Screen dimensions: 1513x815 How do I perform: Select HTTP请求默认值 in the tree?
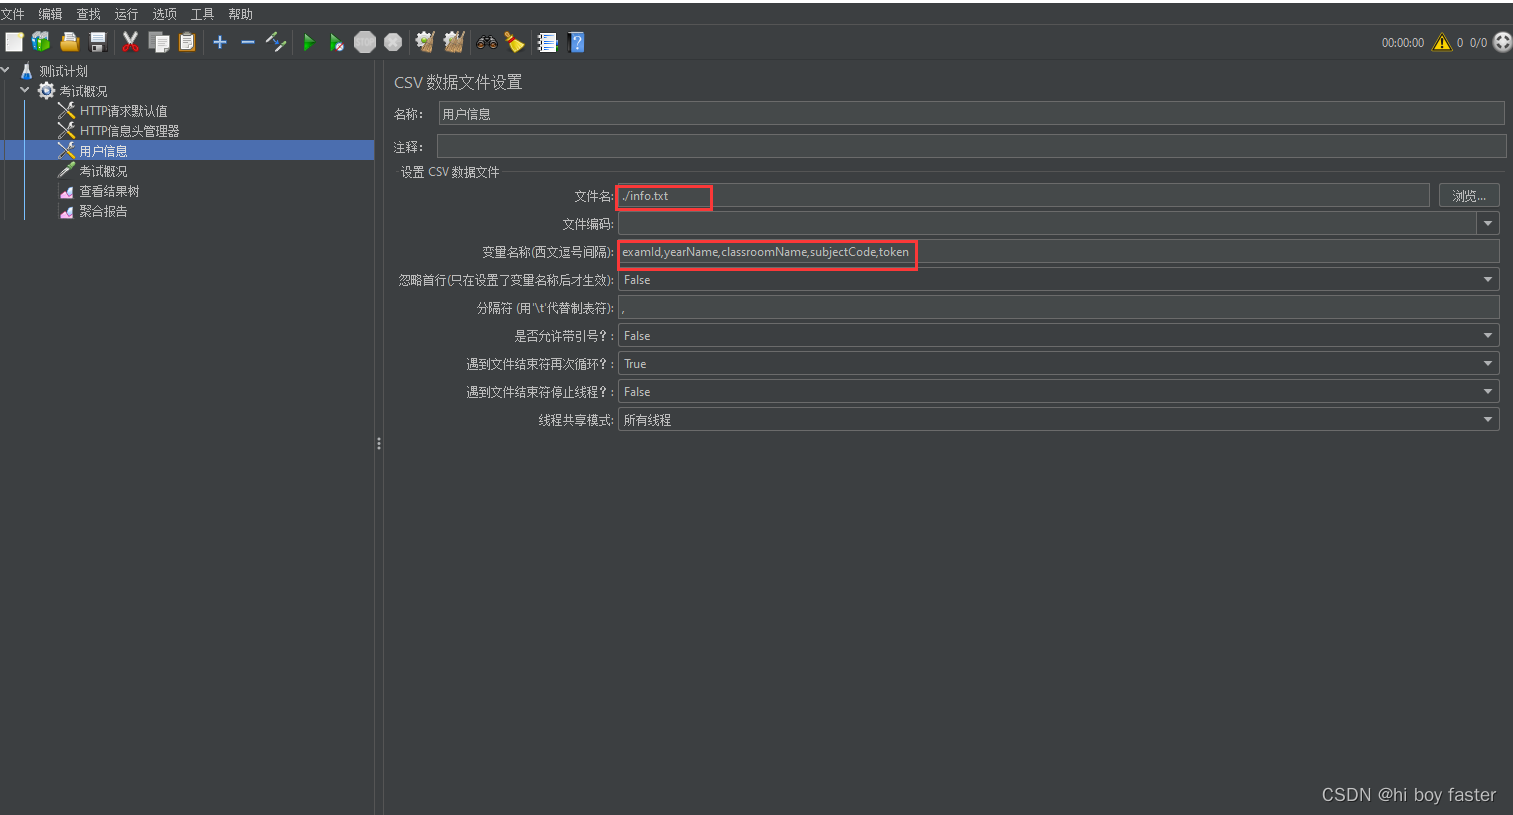coord(123,111)
